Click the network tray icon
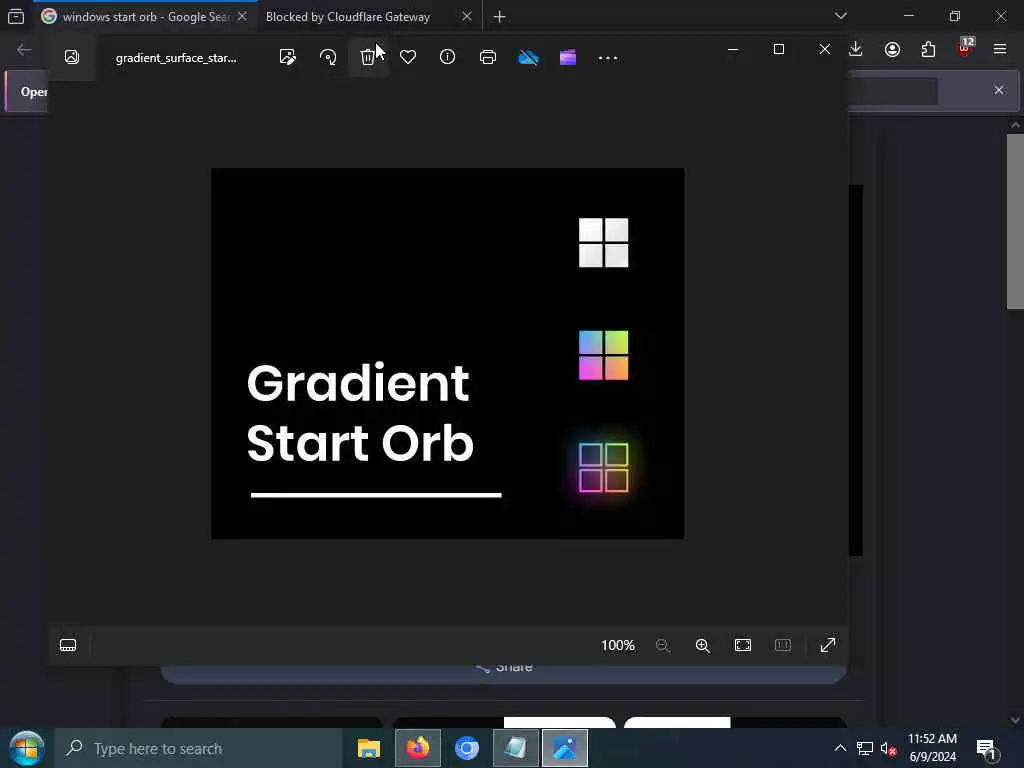Screen dimensions: 1024x768 coord(865,748)
